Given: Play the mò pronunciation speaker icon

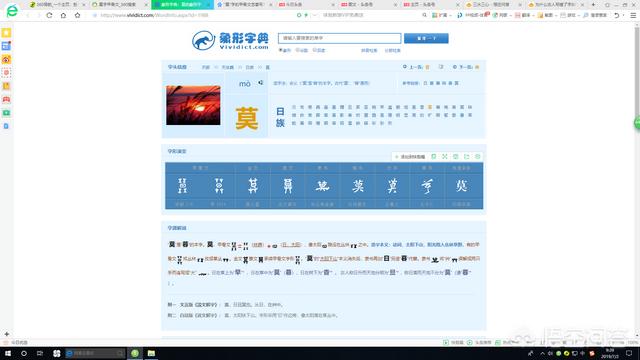Looking at the screenshot, I should point(260,83).
